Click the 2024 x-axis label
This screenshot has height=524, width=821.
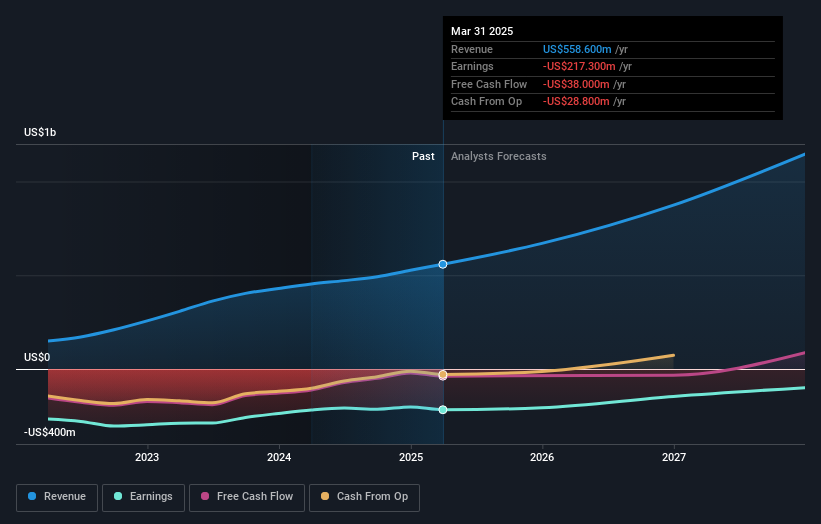pos(279,457)
